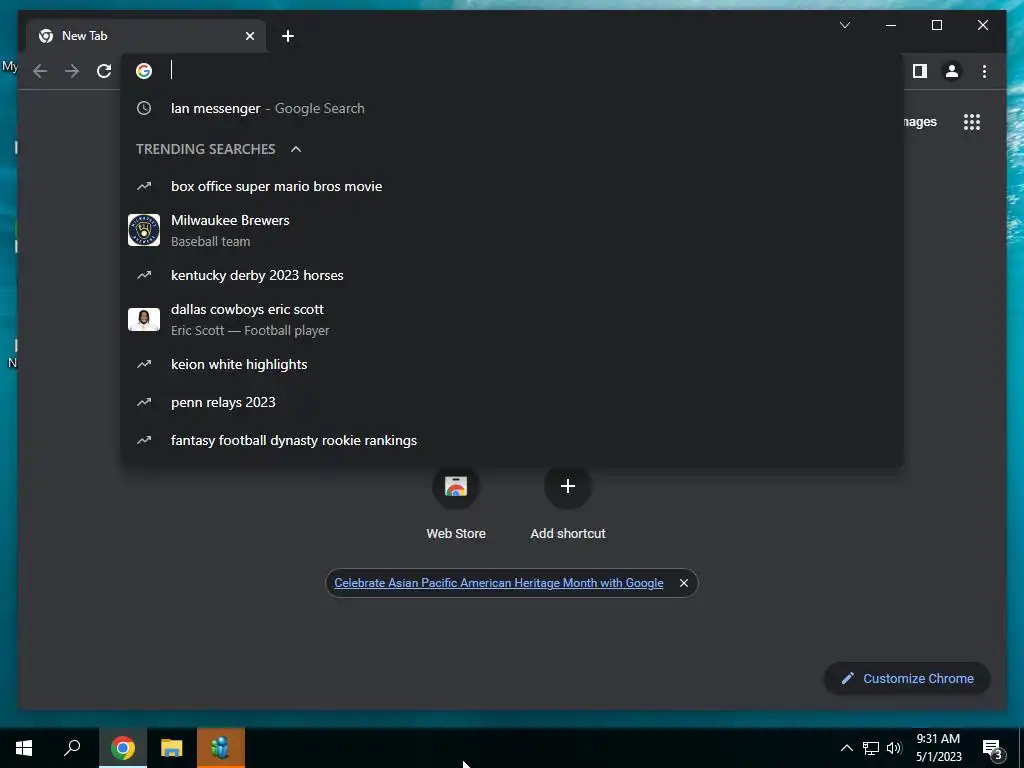
Task: Click trending icon beside keion white highlights
Action: (x=144, y=364)
